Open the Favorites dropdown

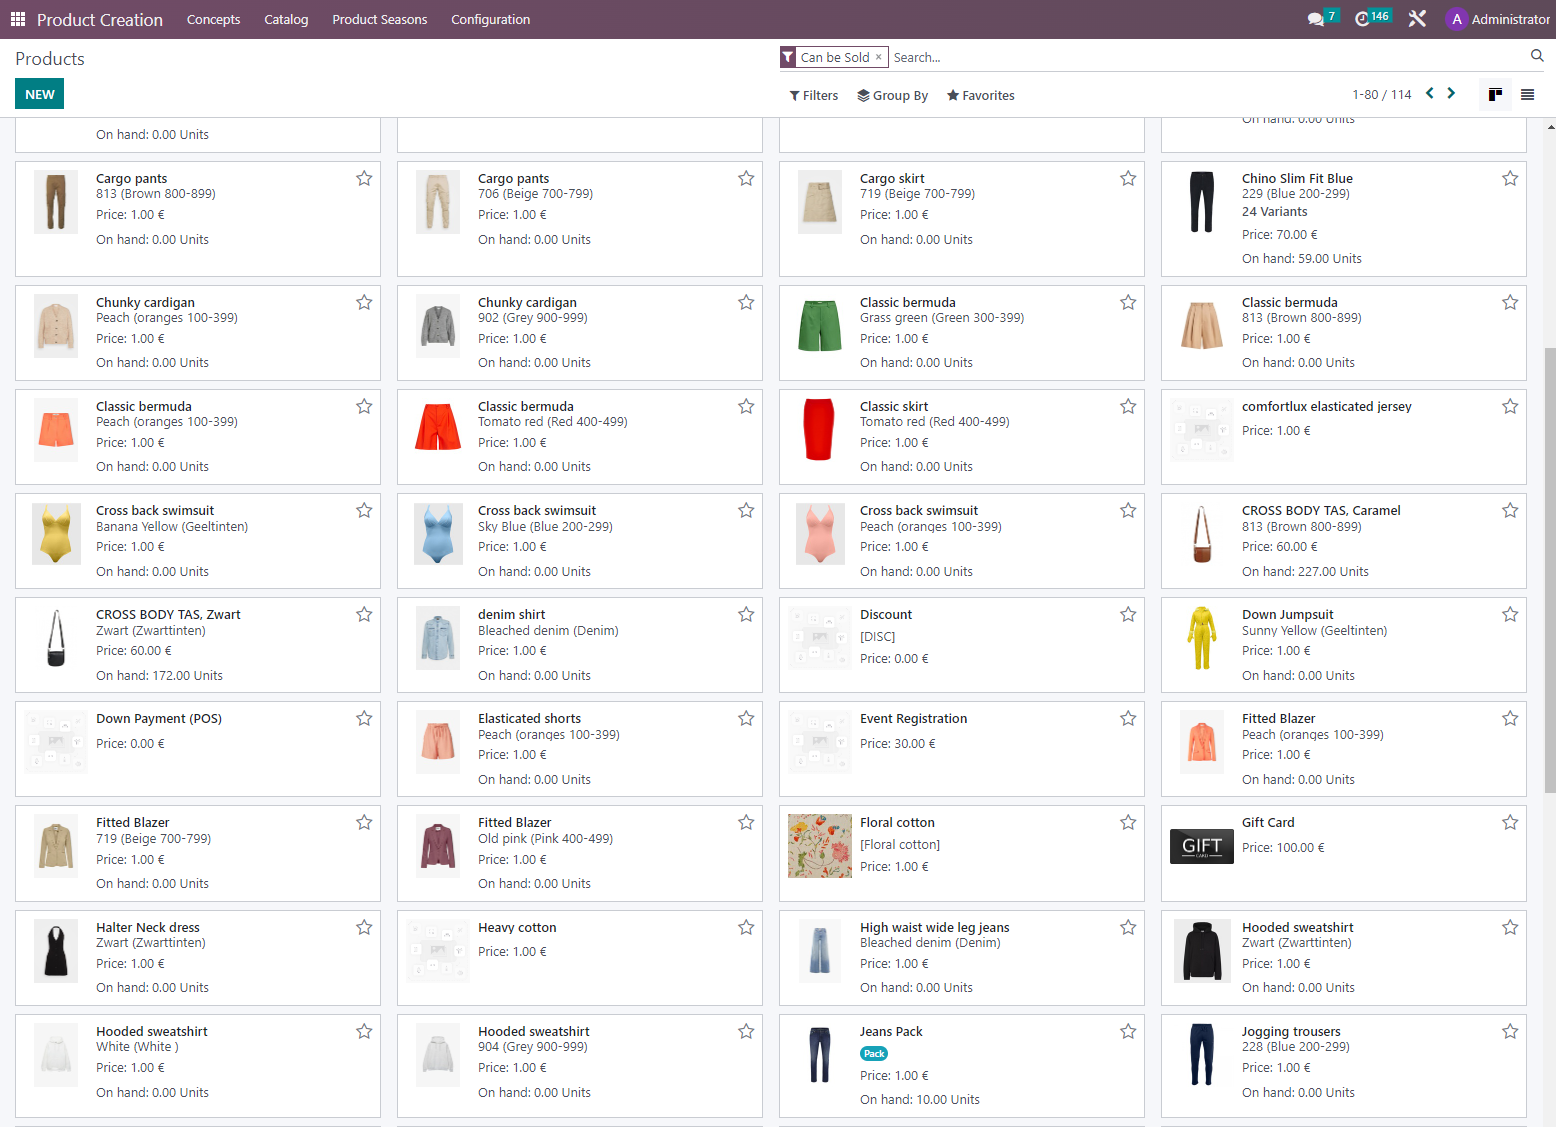[980, 96]
